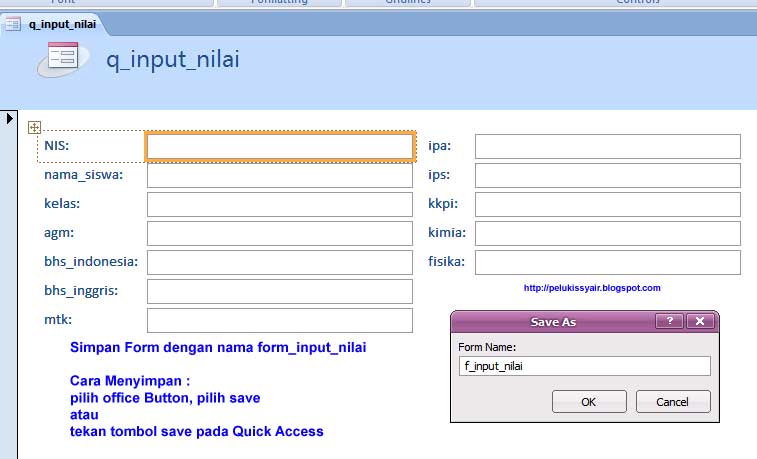Select the bhs_inggris label
The image size is (757, 459).
click(x=81, y=291)
